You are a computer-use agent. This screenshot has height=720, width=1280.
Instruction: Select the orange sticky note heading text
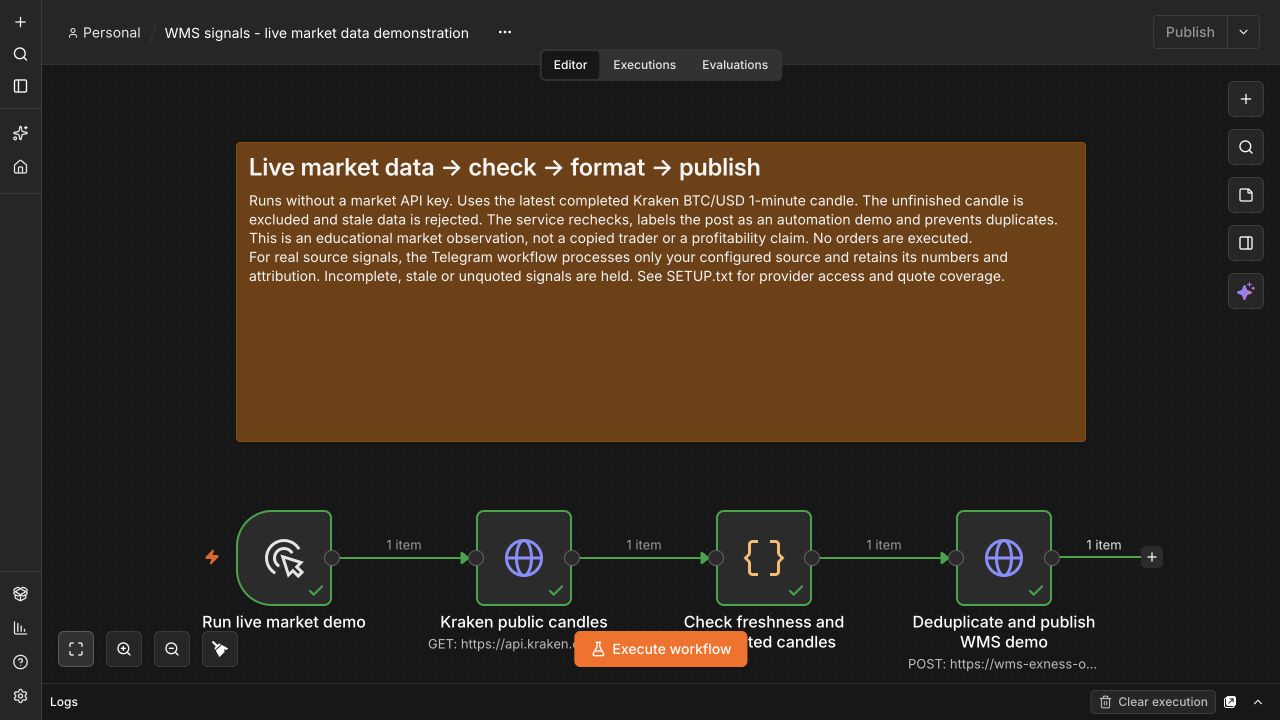click(x=504, y=167)
